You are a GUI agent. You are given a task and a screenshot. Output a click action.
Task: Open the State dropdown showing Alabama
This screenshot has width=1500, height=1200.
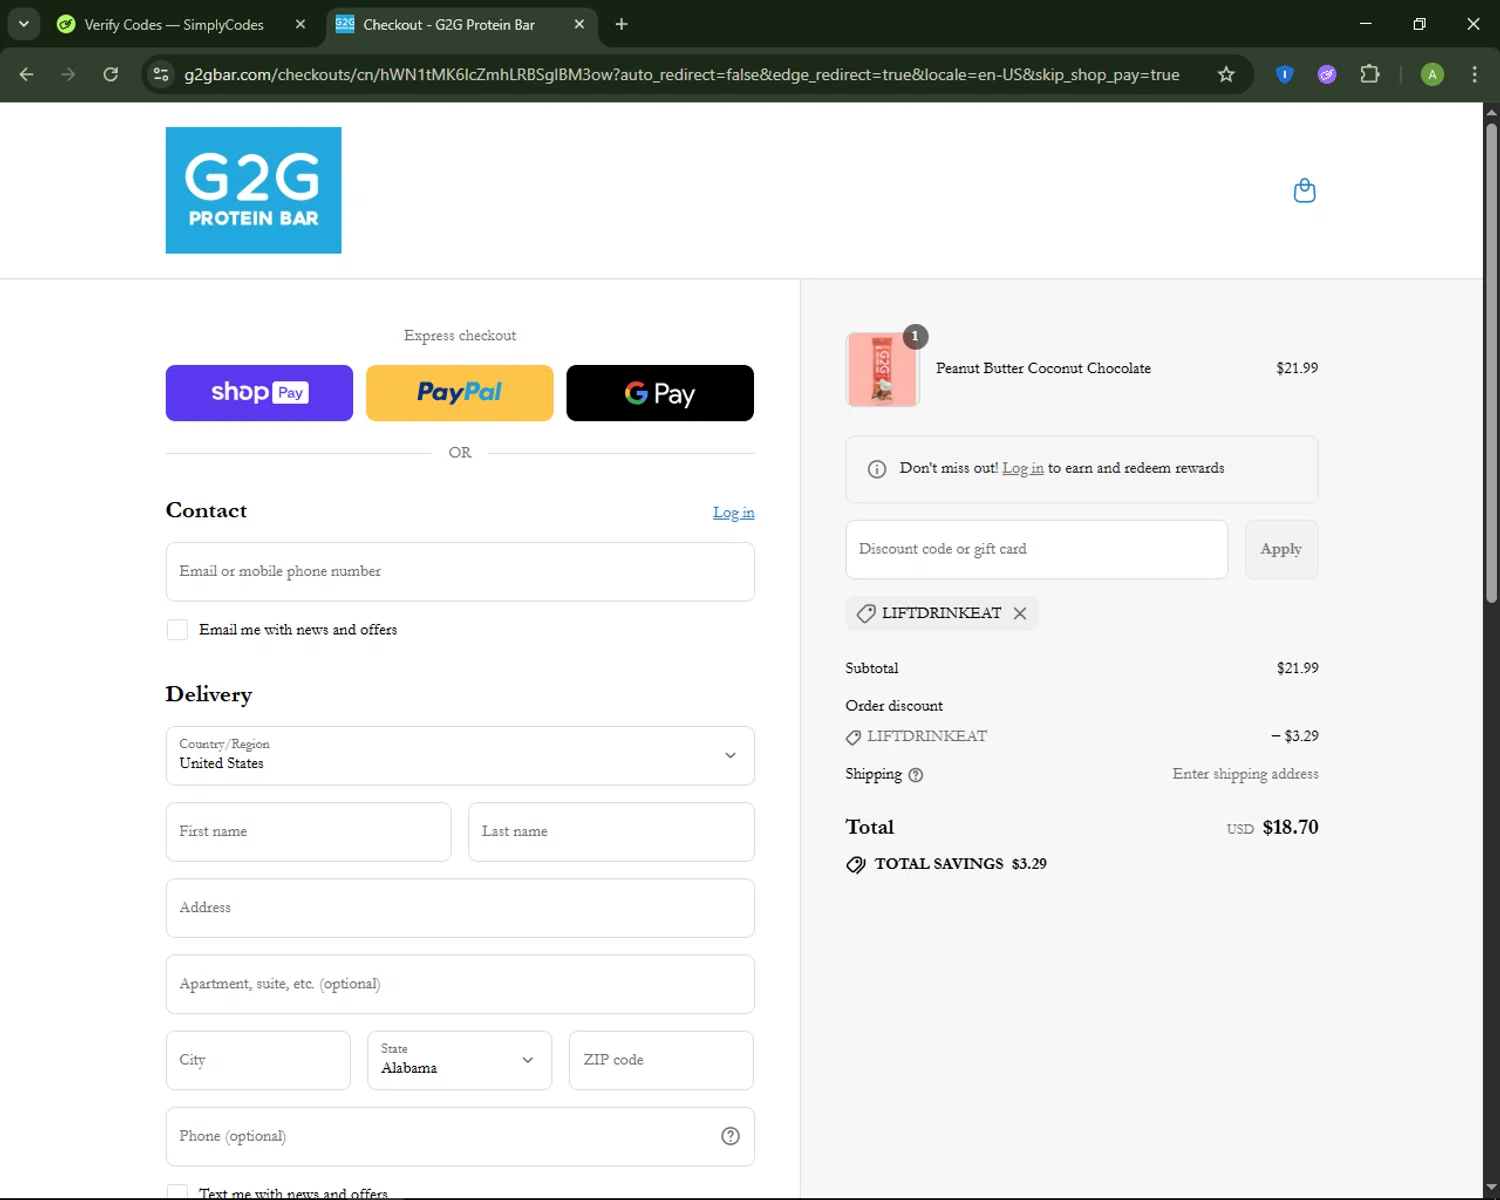tap(459, 1060)
